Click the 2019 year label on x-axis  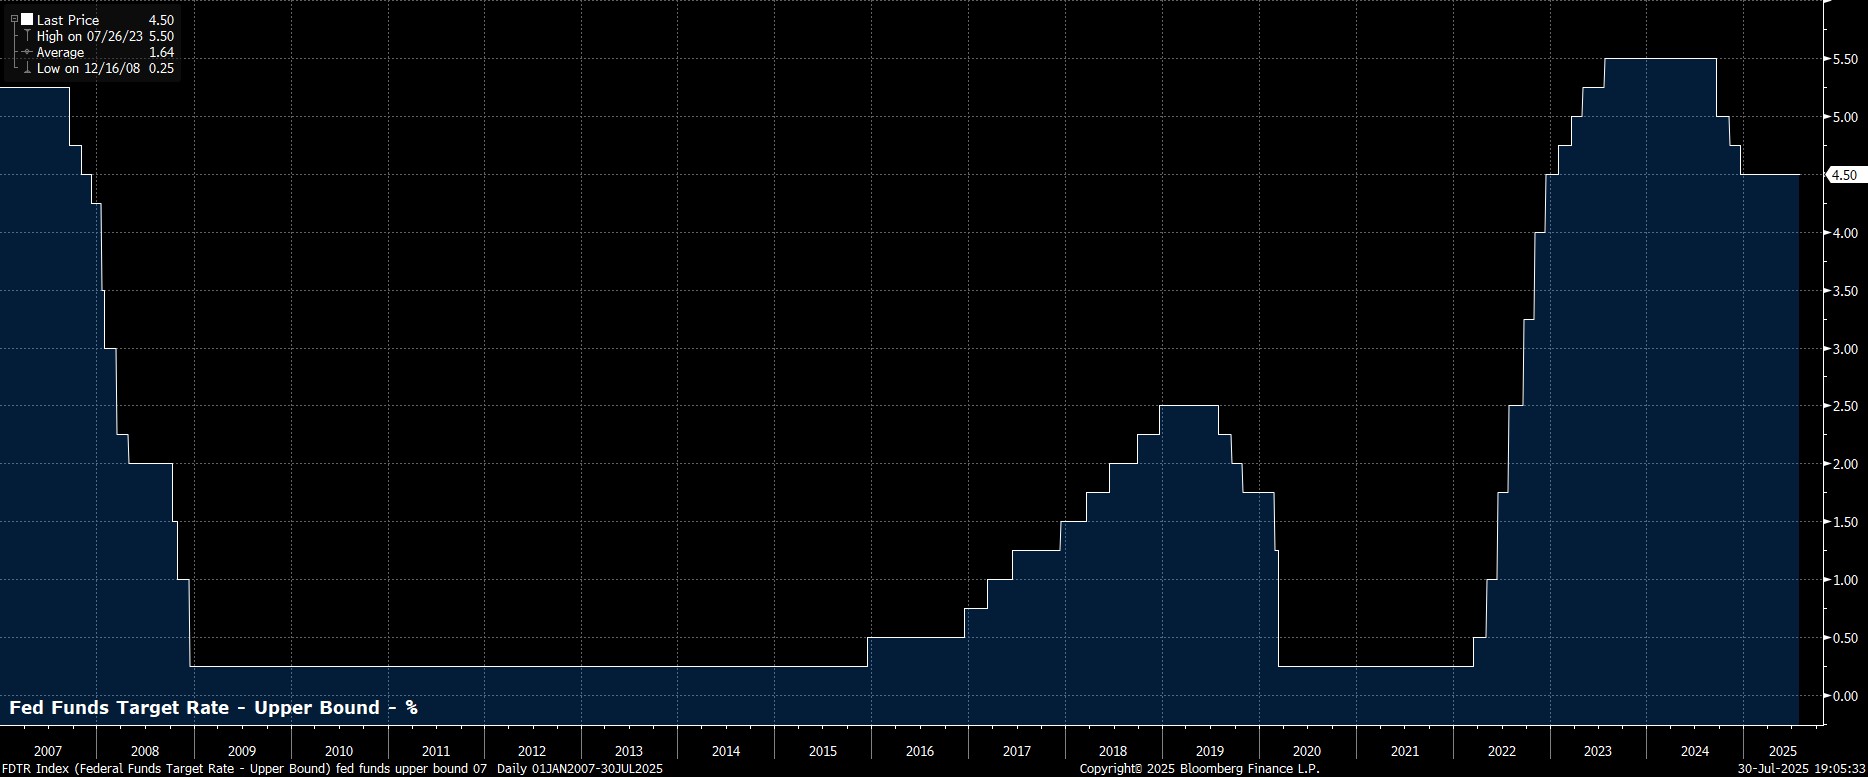(x=1210, y=751)
